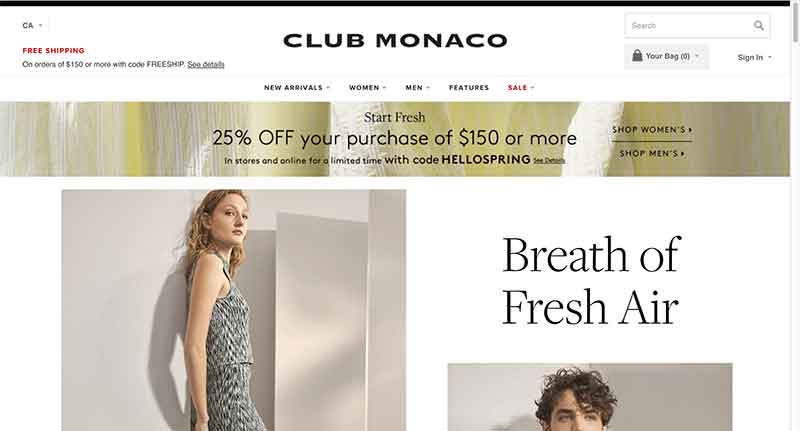Image resolution: width=800 pixels, height=431 pixels.
Task: Click See Details link for HELLOSPRING code
Action: pos(549,160)
